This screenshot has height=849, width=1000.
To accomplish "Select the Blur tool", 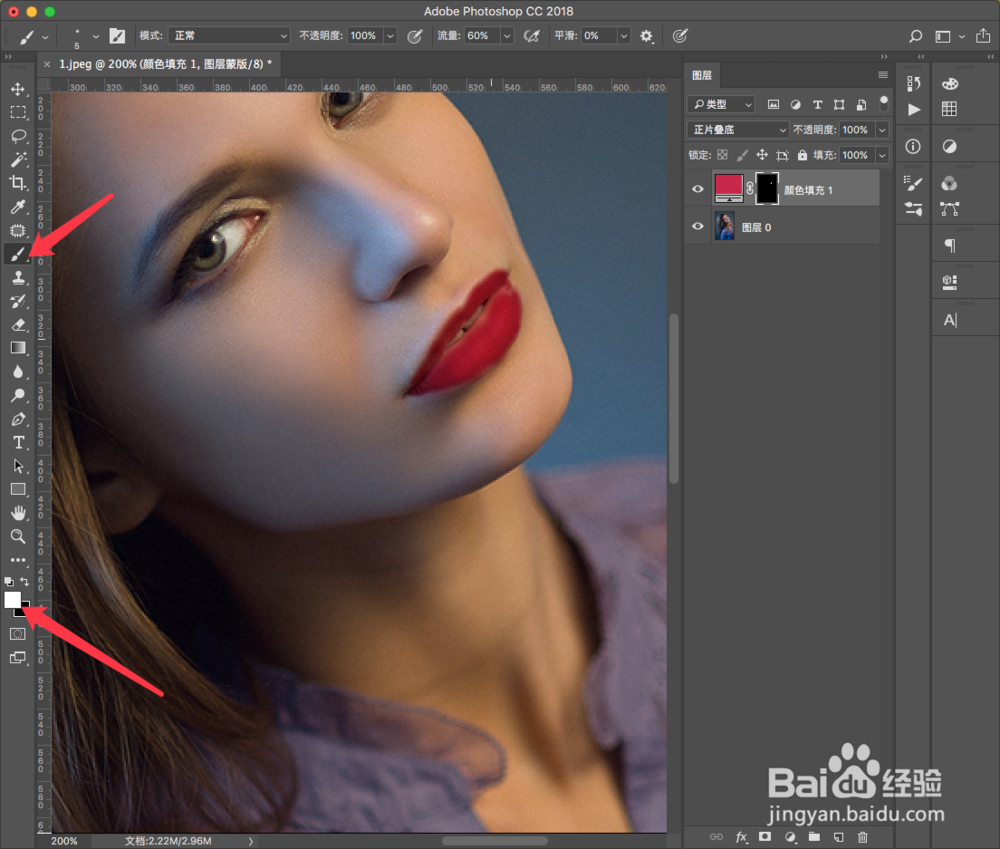I will coord(18,372).
